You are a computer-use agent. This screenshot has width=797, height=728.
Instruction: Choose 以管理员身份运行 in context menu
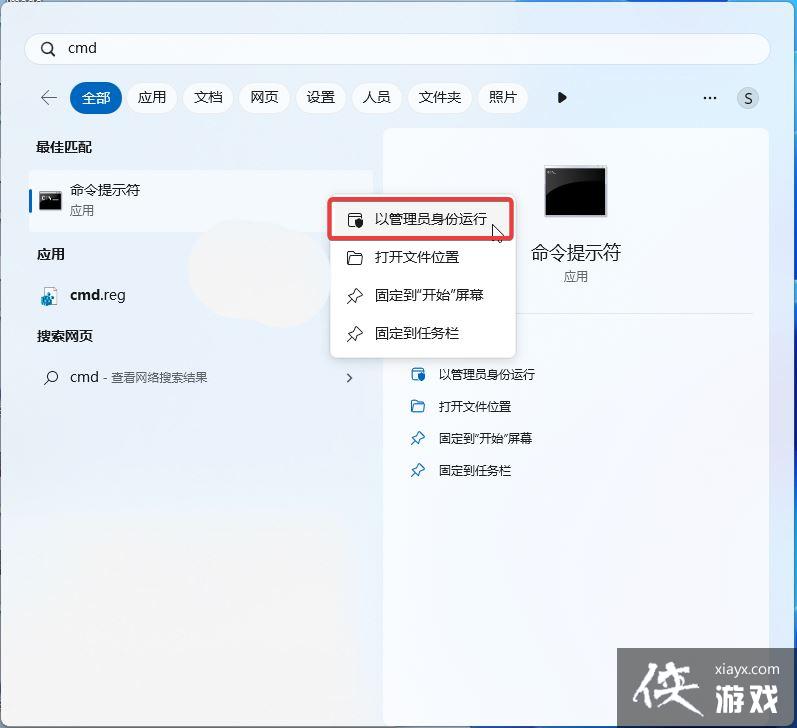tap(421, 219)
